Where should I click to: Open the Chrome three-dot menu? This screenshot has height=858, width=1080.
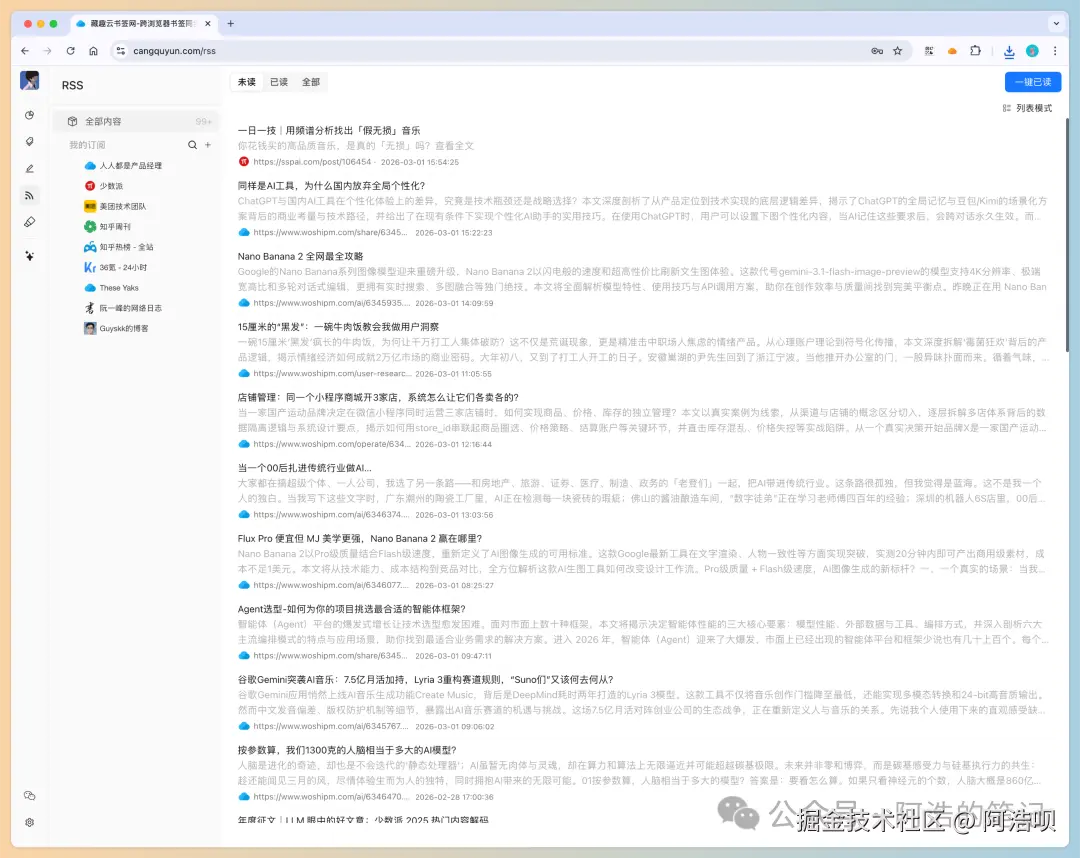point(1055,51)
